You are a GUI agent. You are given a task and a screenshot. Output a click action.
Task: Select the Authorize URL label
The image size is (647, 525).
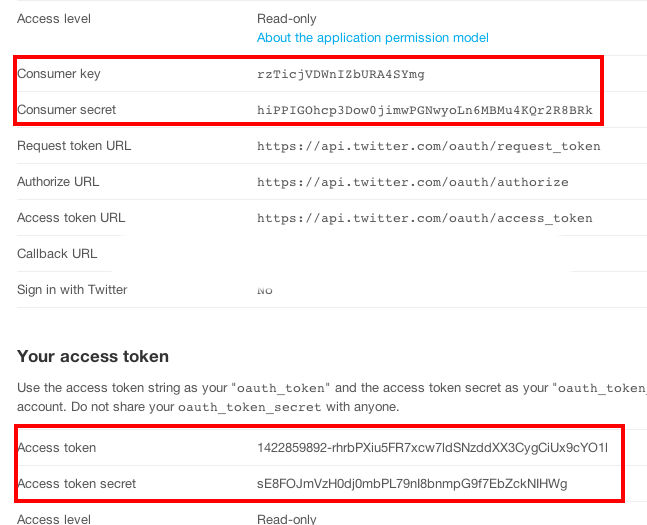click(58, 182)
